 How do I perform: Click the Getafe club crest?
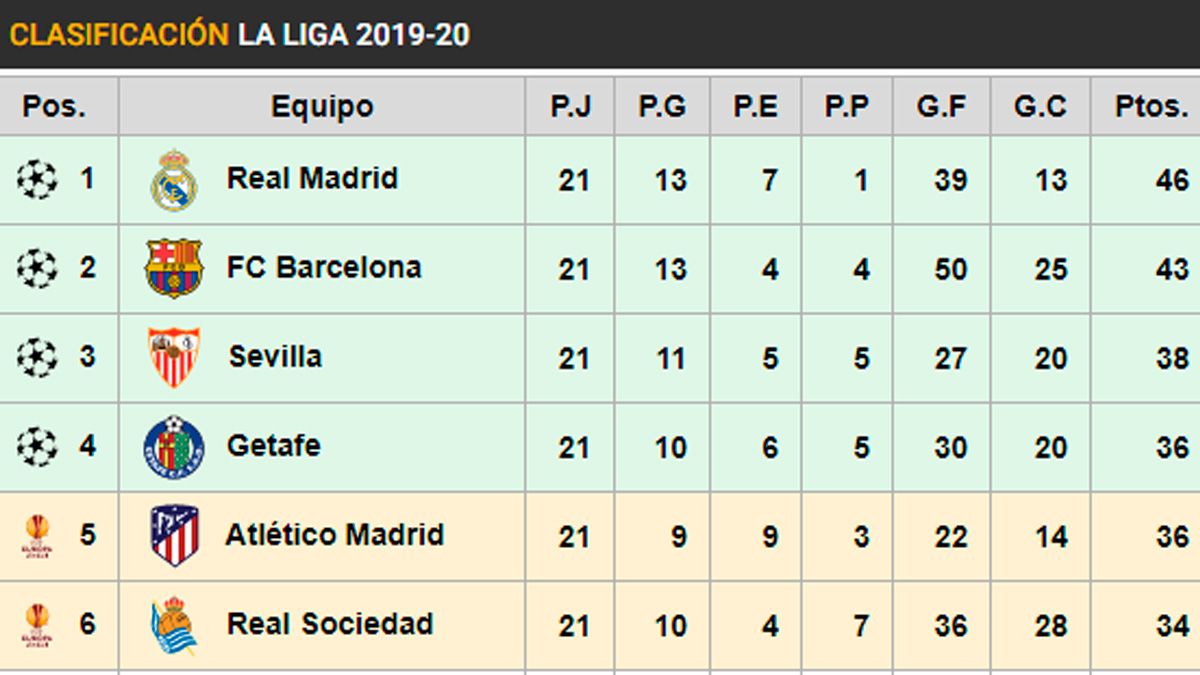pyautogui.click(x=174, y=446)
